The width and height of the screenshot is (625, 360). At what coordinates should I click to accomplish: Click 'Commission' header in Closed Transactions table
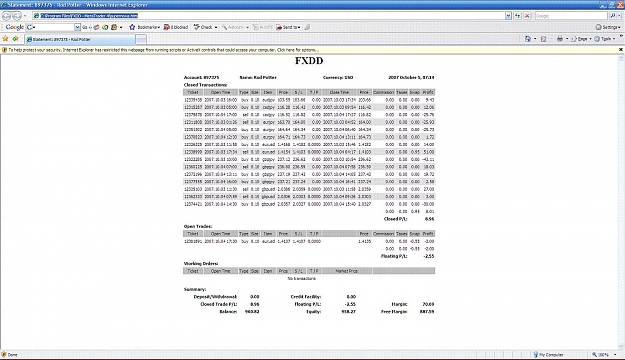point(383,92)
